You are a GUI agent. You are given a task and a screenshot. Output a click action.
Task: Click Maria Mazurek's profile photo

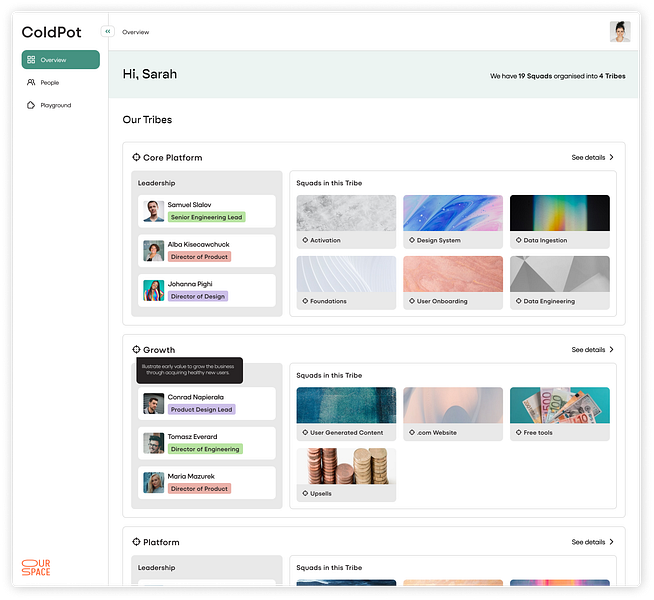[153, 482]
